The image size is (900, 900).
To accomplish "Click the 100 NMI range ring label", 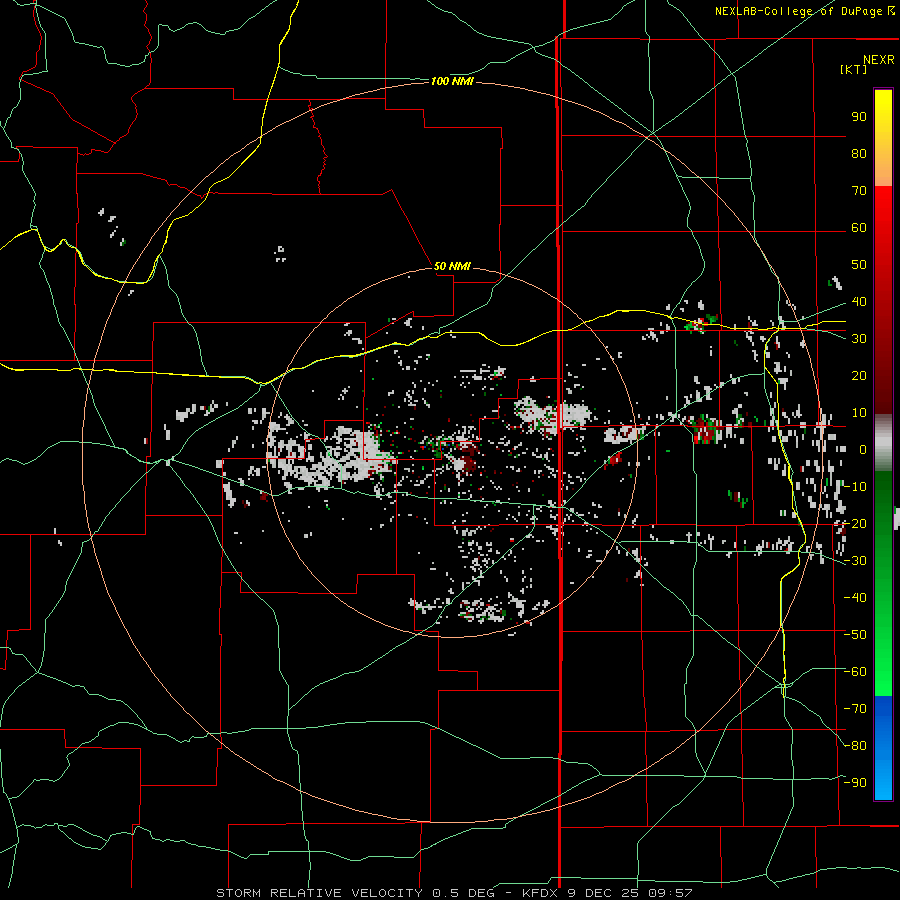I will pyautogui.click(x=452, y=82).
